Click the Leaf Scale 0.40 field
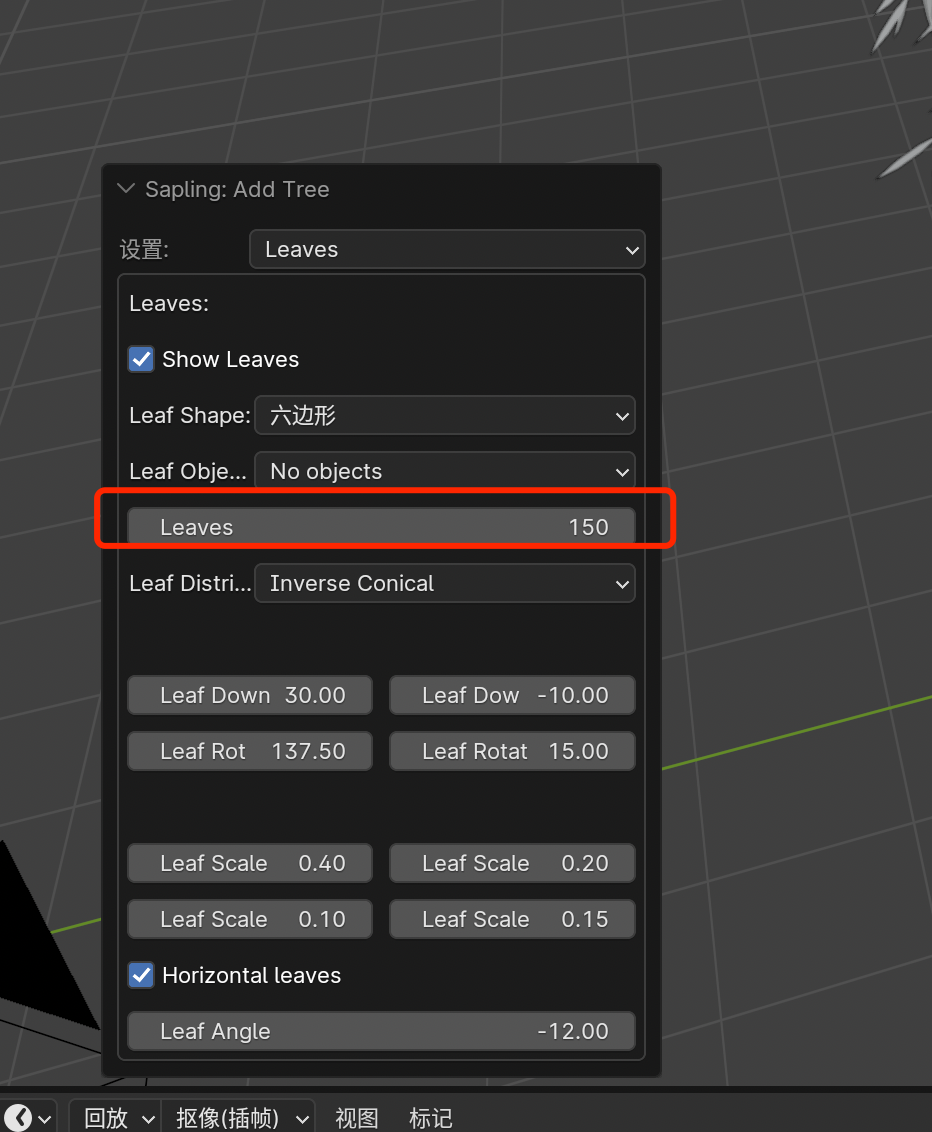This screenshot has width=932, height=1132. pyautogui.click(x=250, y=863)
